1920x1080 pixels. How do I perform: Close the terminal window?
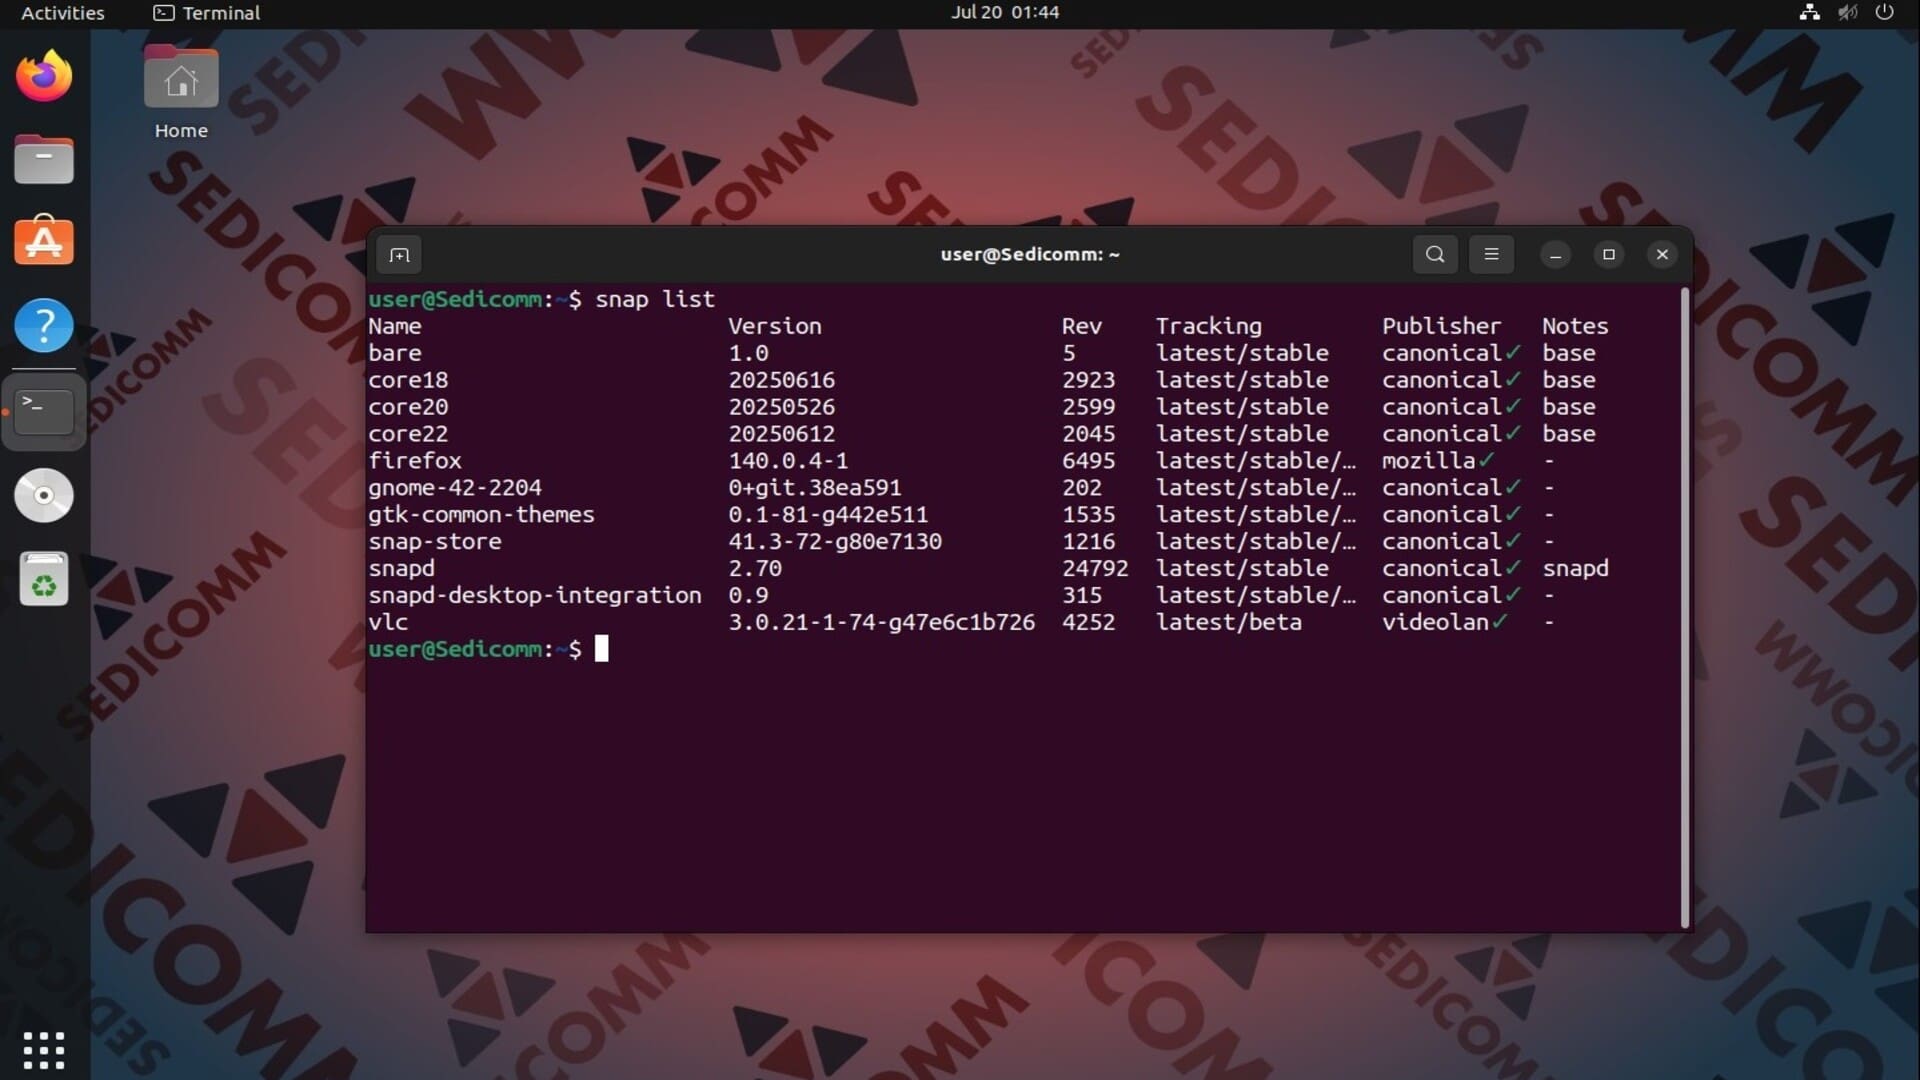coord(1662,254)
